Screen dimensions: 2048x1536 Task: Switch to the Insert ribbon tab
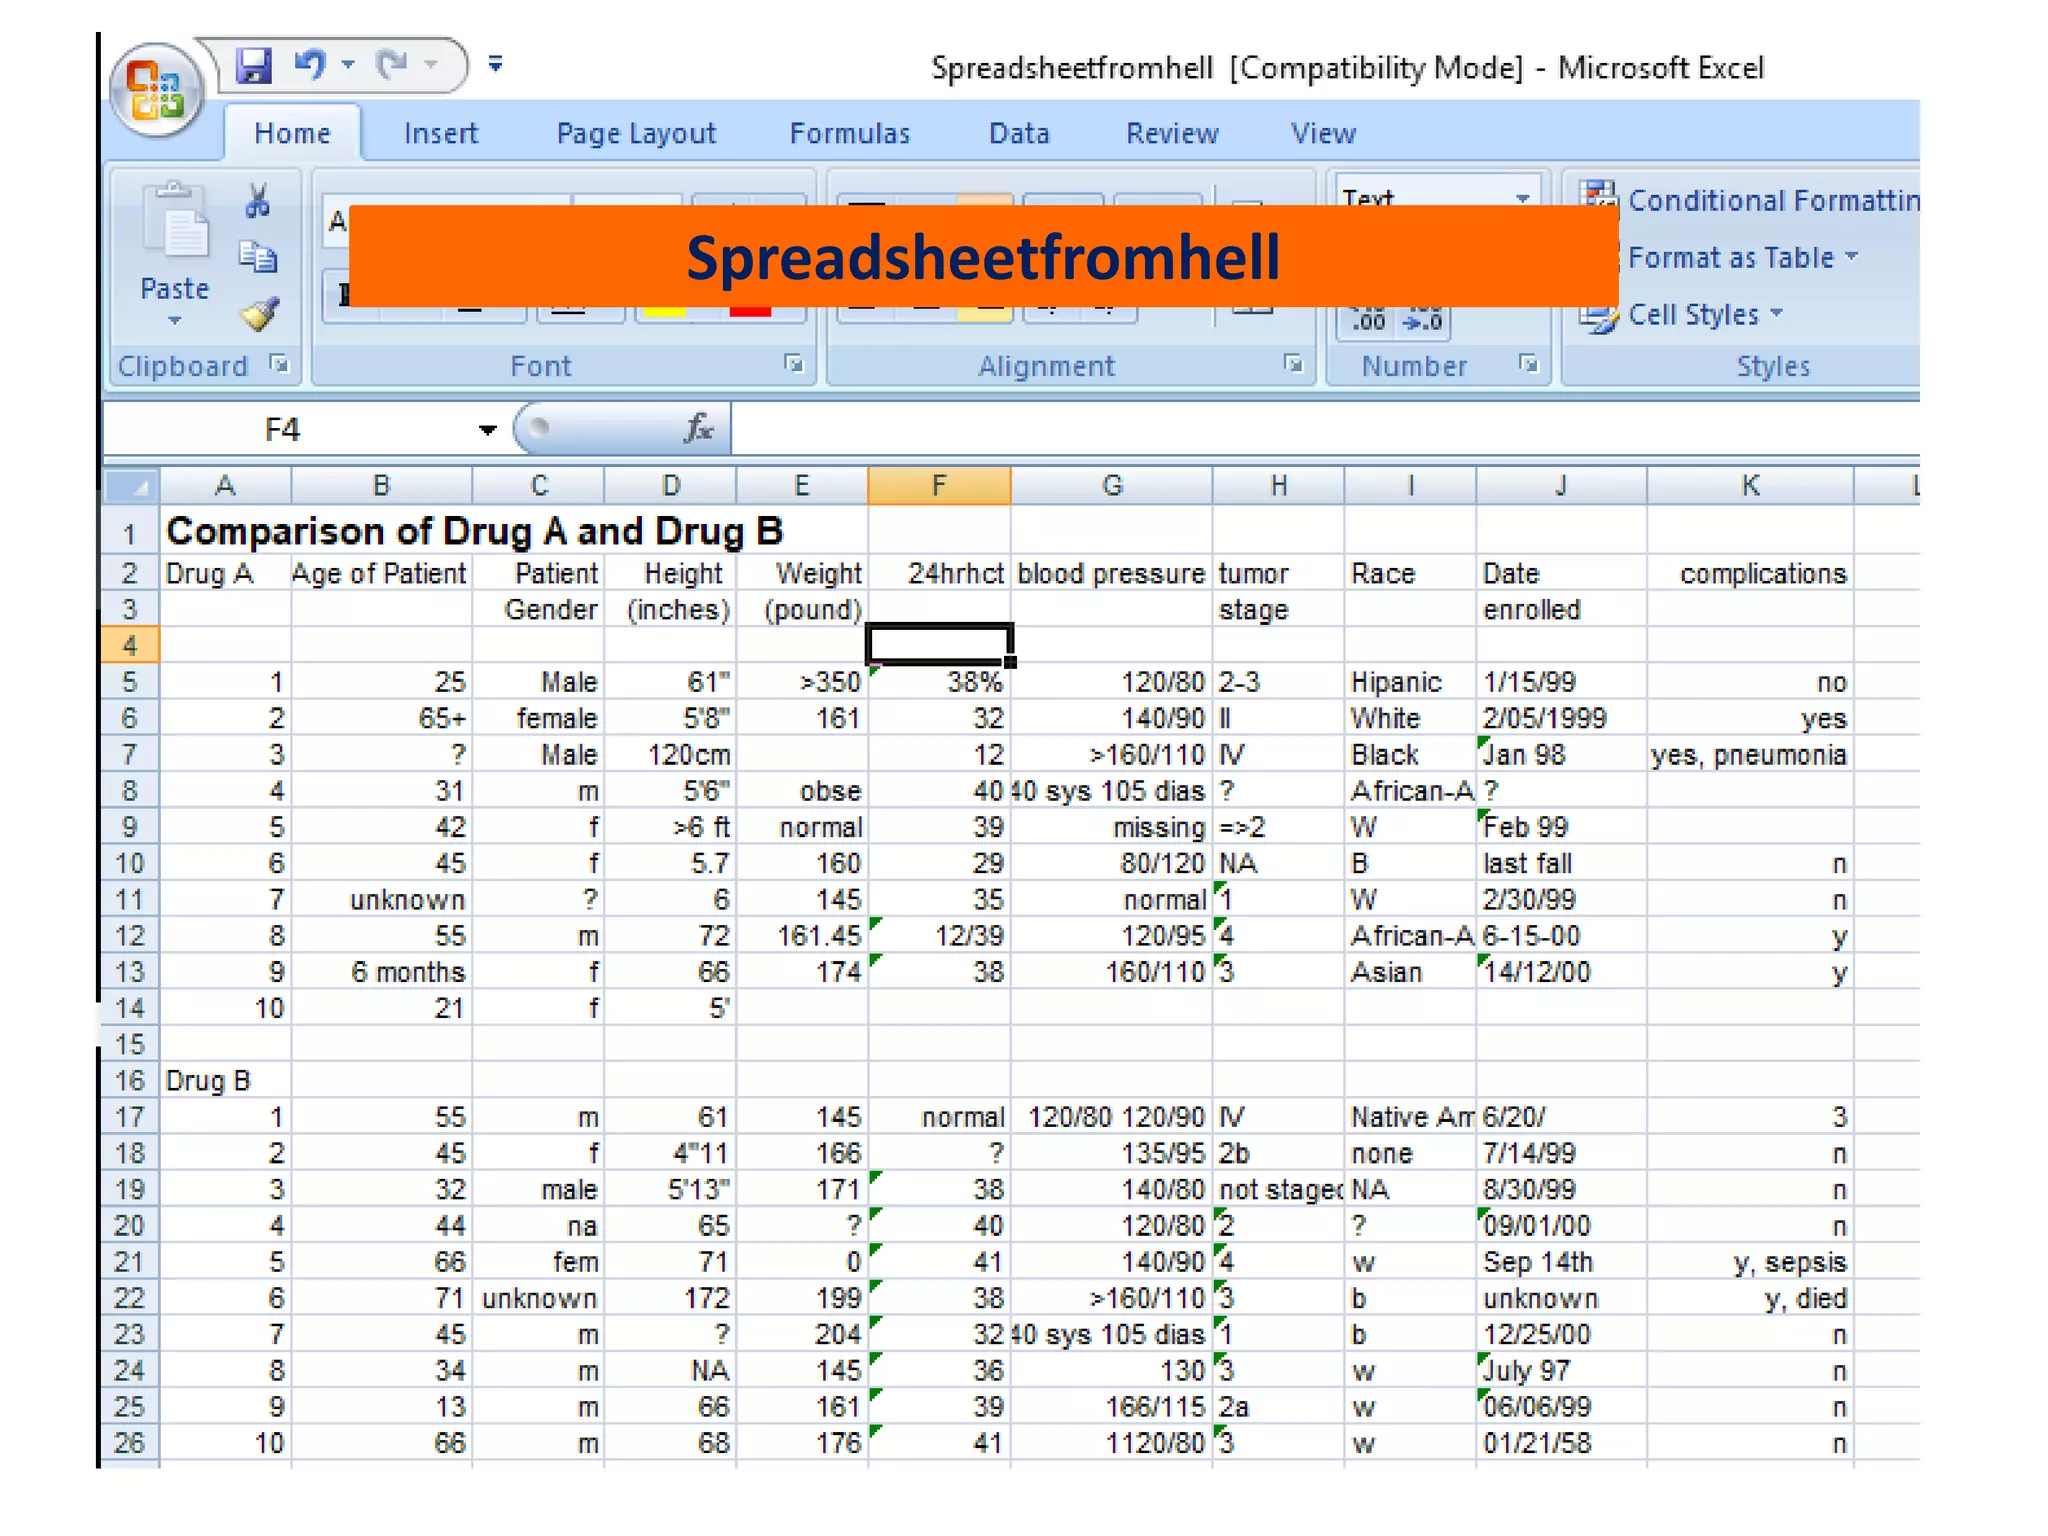click(x=441, y=133)
